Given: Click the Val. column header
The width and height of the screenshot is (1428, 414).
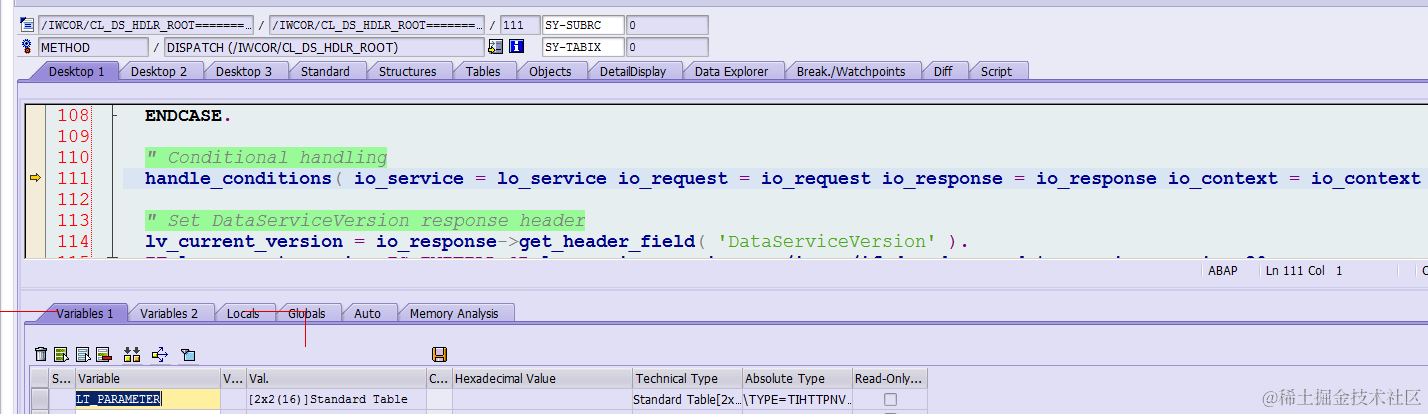Looking at the screenshot, I should pyautogui.click(x=336, y=379).
